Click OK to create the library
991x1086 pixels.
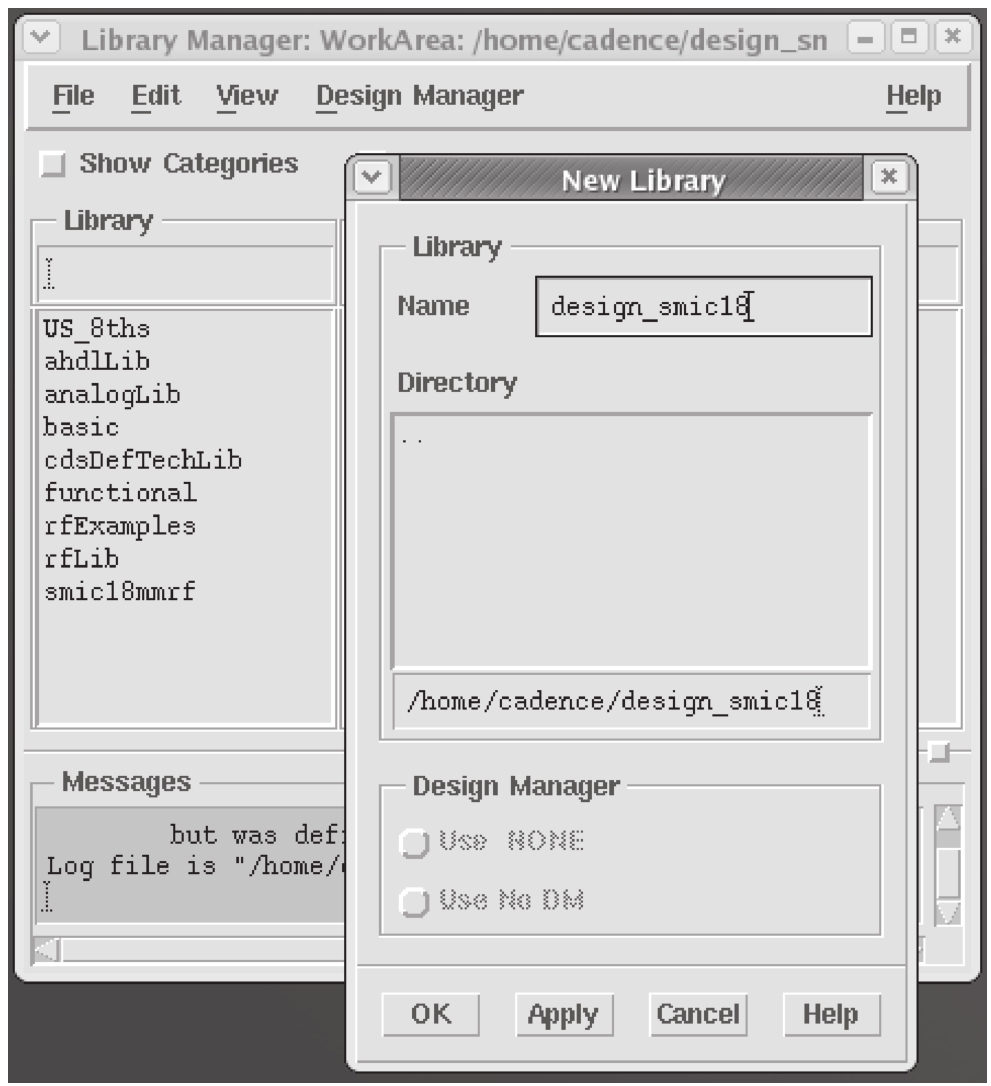click(x=431, y=1015)
